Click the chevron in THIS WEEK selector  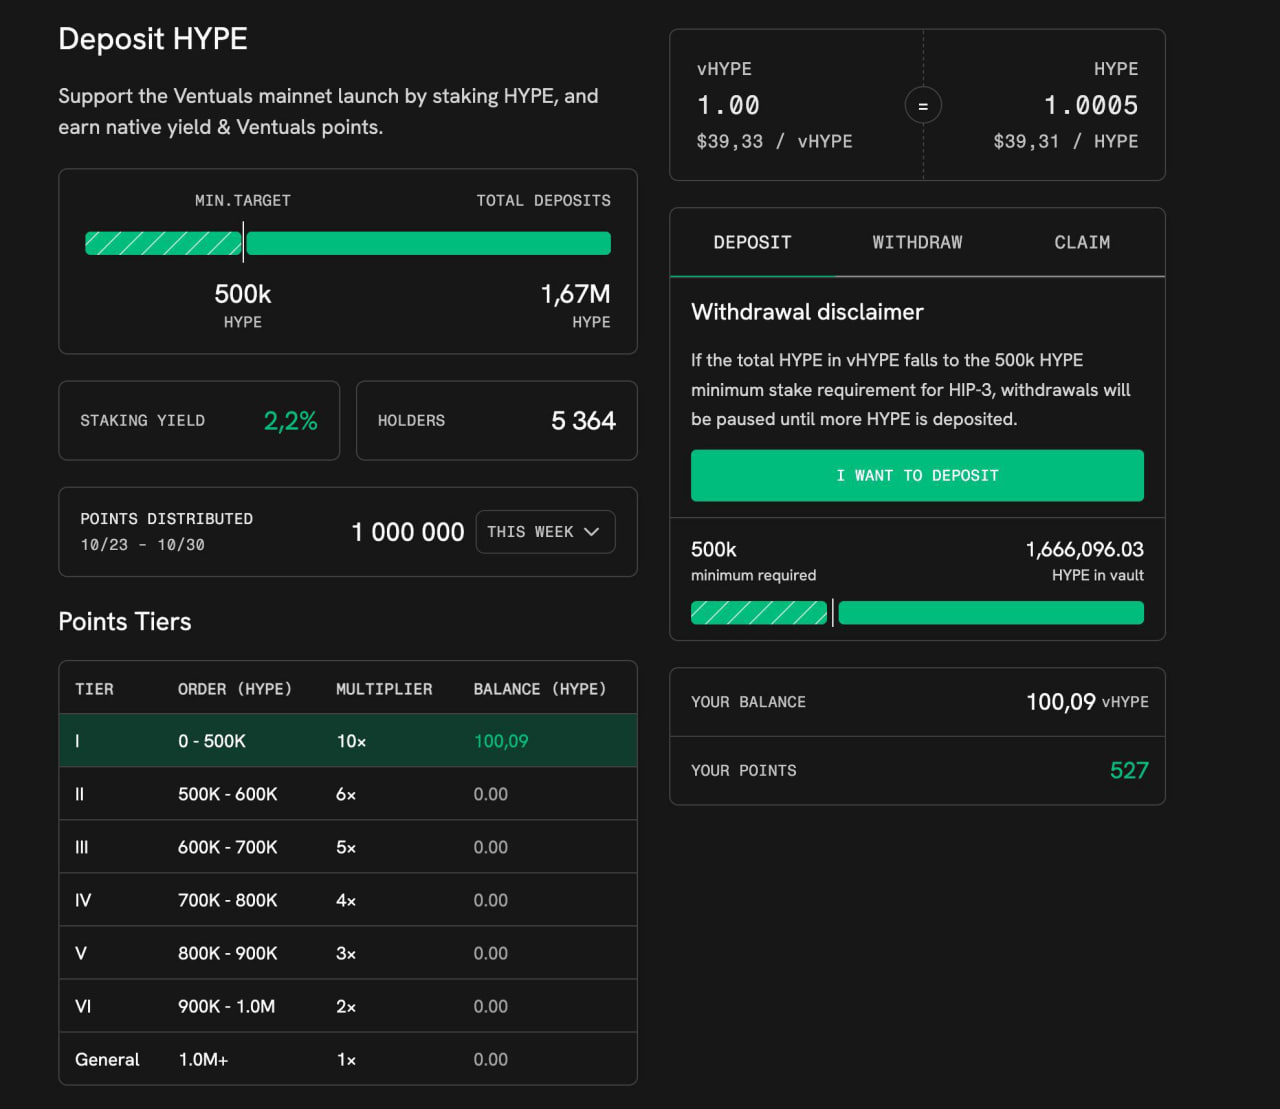click(592, 532)
